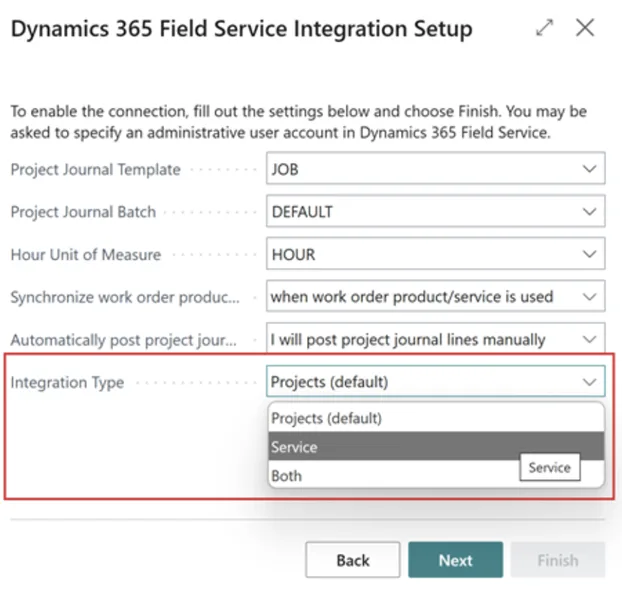622x594 pixels.
Task: Click the Project Journal Batch label
Action: click(83, 212)
